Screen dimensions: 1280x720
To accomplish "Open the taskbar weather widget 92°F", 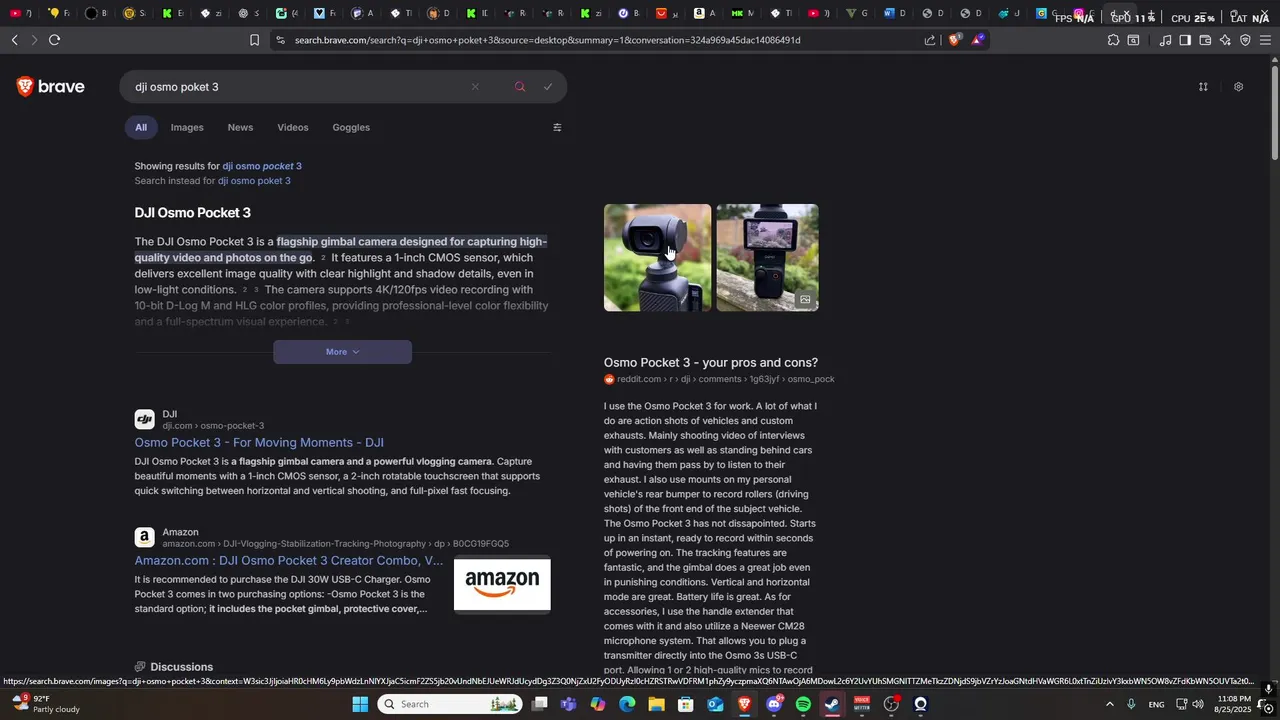I will [x=45, y=704].
